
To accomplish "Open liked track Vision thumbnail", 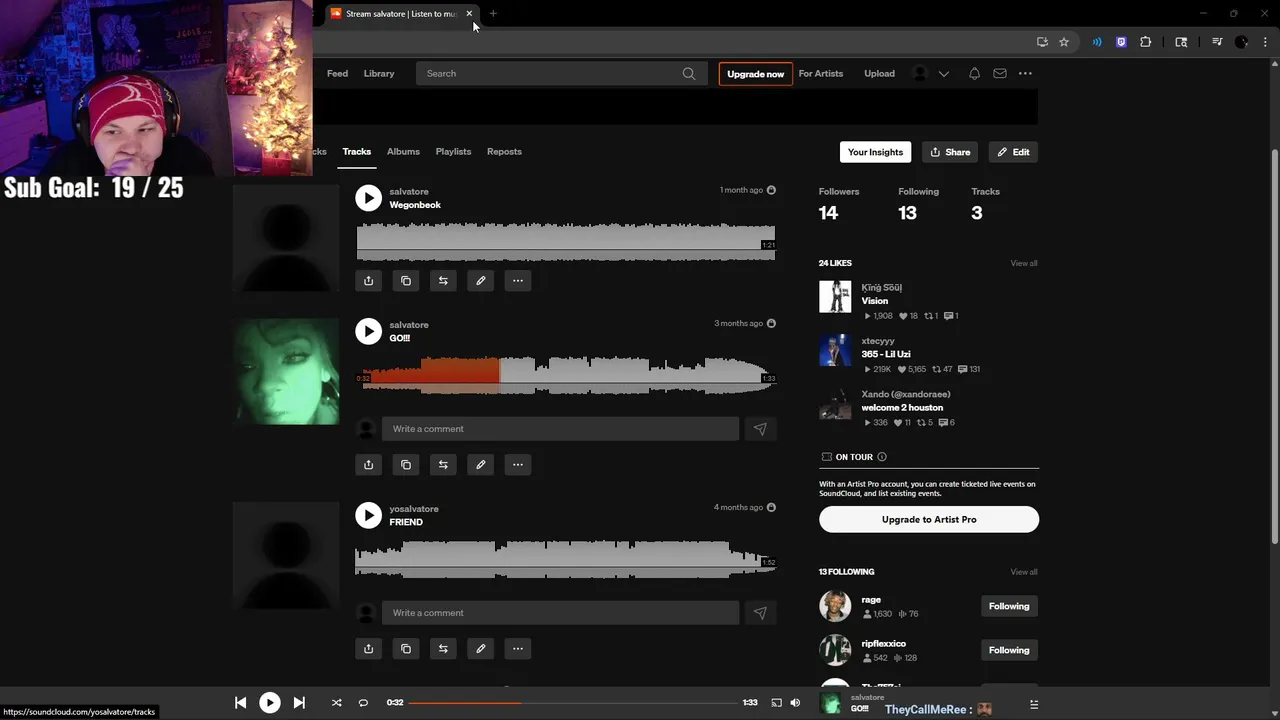I will pos(835,297).
